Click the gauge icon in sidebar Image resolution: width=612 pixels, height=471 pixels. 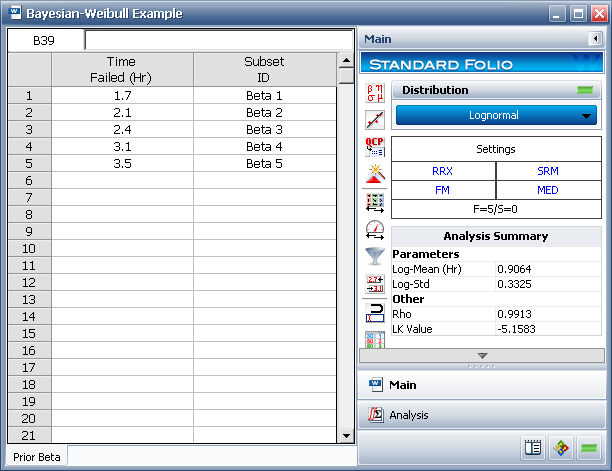375,228
